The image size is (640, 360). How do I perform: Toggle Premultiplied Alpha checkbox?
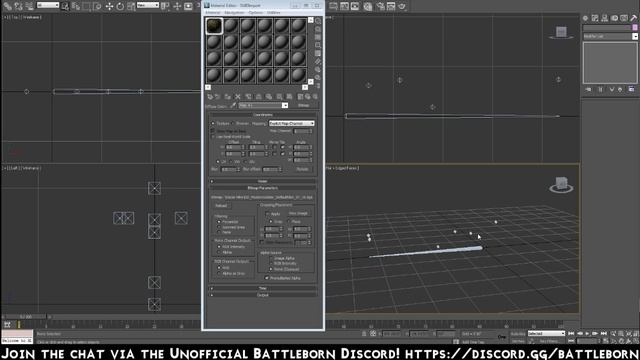click(x=267, y=278)
